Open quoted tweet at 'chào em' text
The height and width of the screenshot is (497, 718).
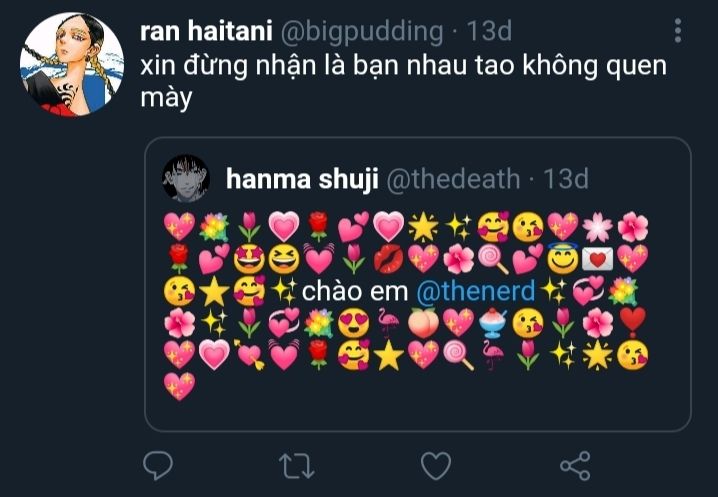point(354,291)
